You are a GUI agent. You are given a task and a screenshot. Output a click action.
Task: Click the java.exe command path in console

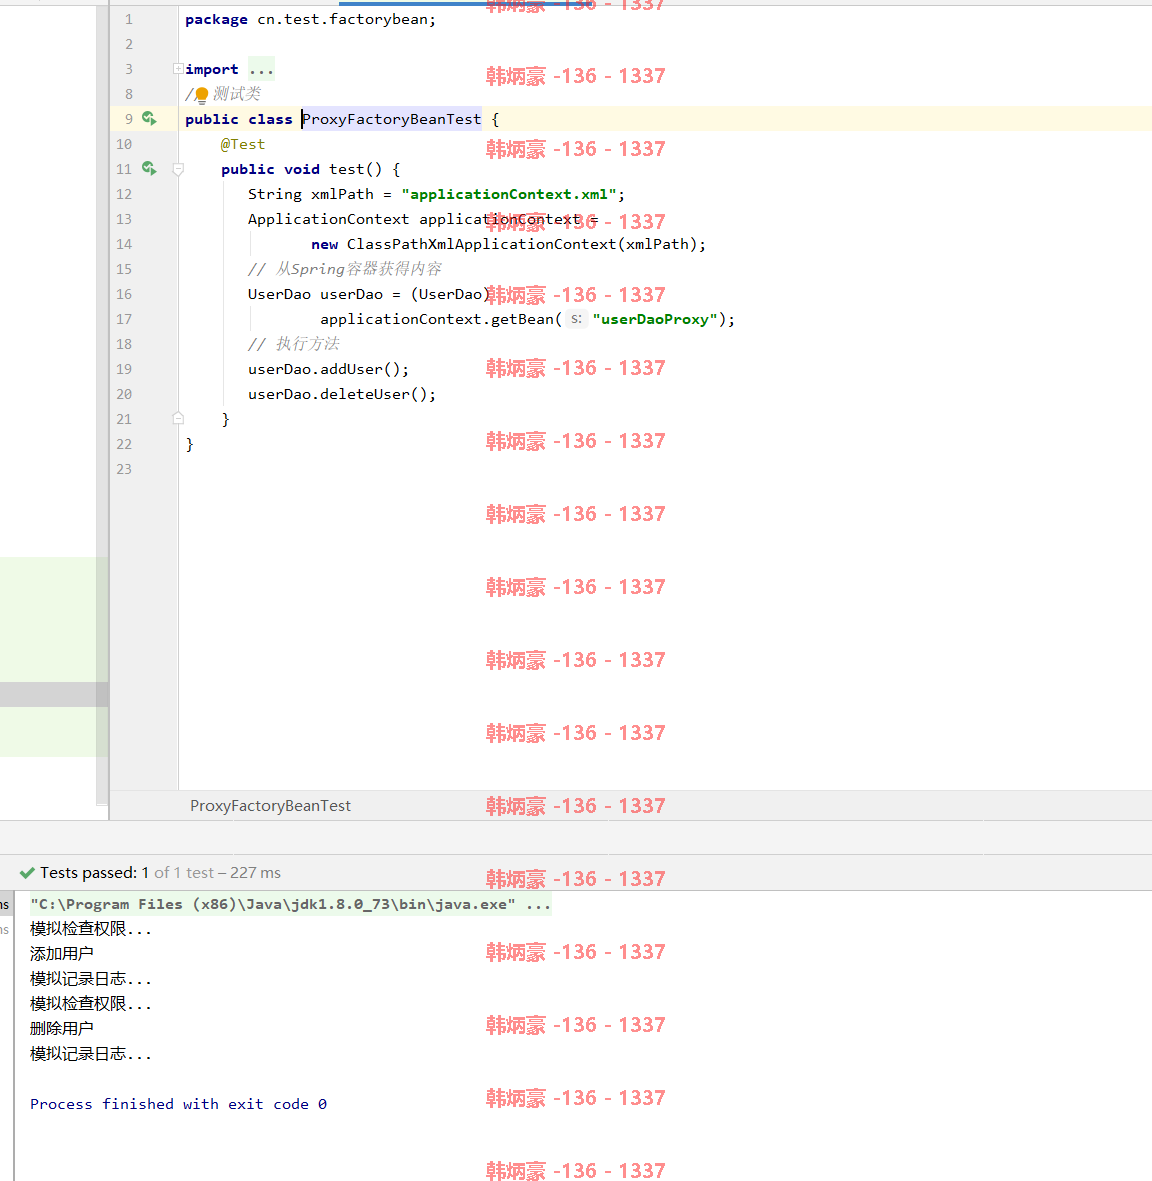pos(273,904)
